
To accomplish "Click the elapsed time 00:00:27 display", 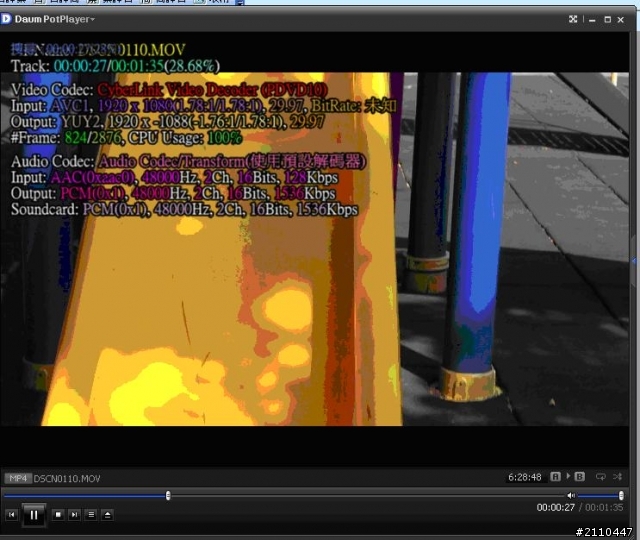I will tap(556, 507).
